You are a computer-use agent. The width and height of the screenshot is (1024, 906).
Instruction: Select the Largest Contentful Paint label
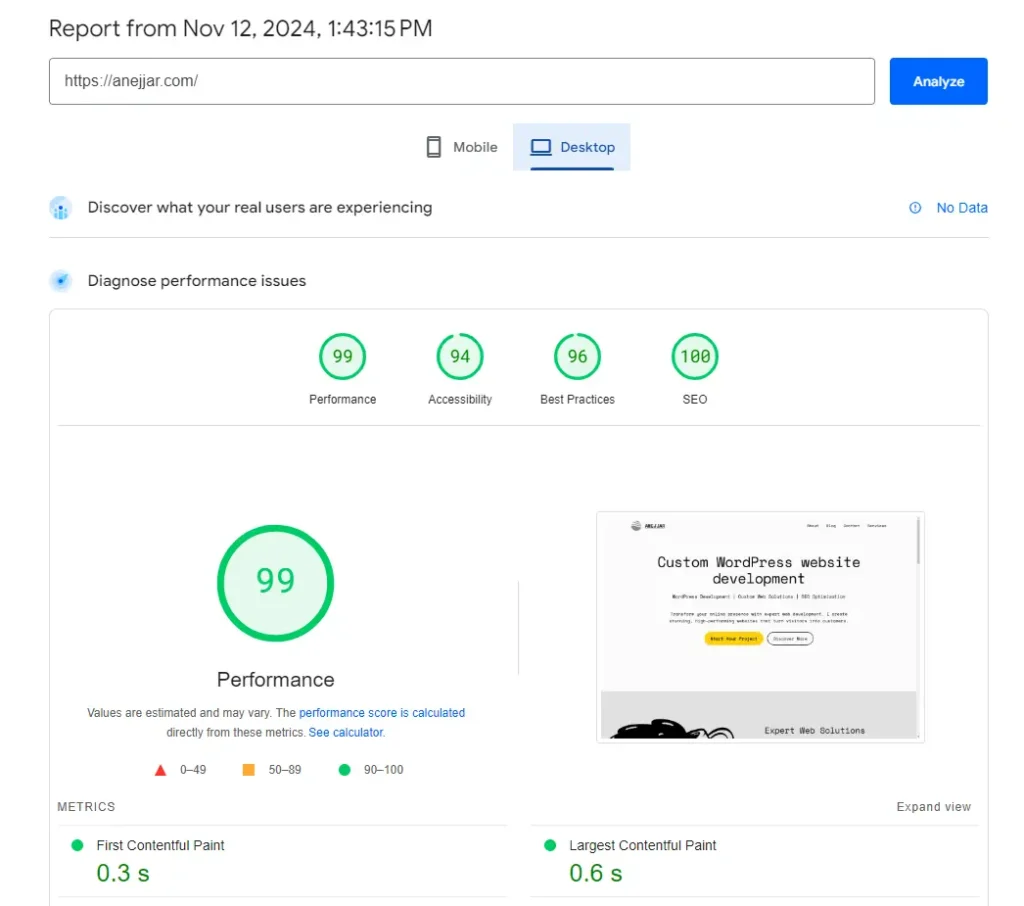pos(643,845)
